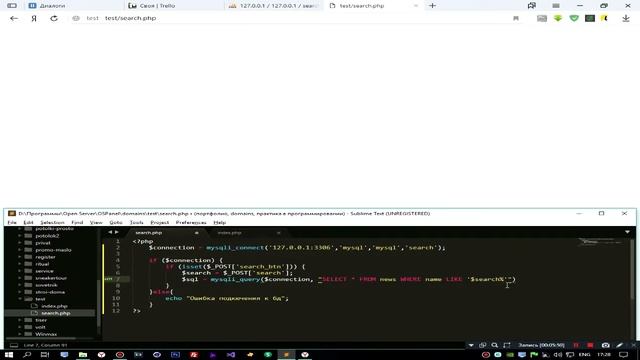Switch the ENG input language

pos(584,355)
